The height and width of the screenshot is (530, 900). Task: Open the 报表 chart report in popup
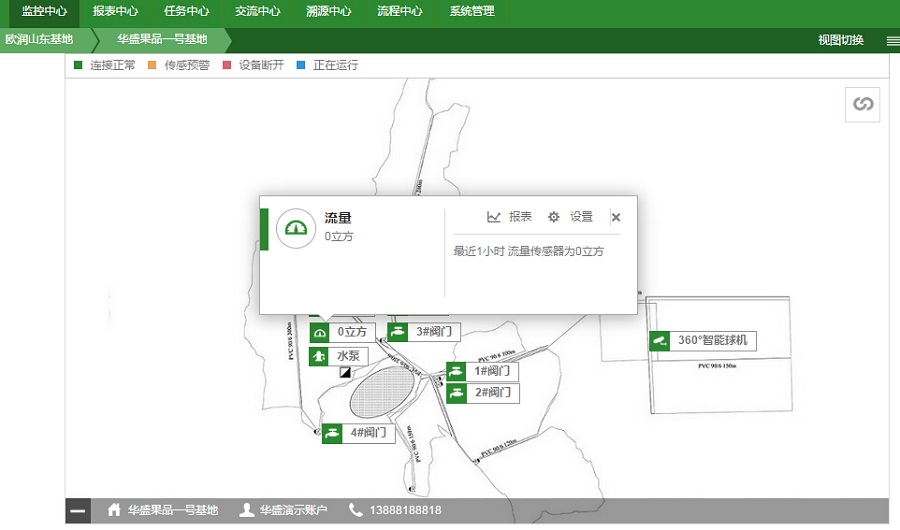[x=510, y=217]
